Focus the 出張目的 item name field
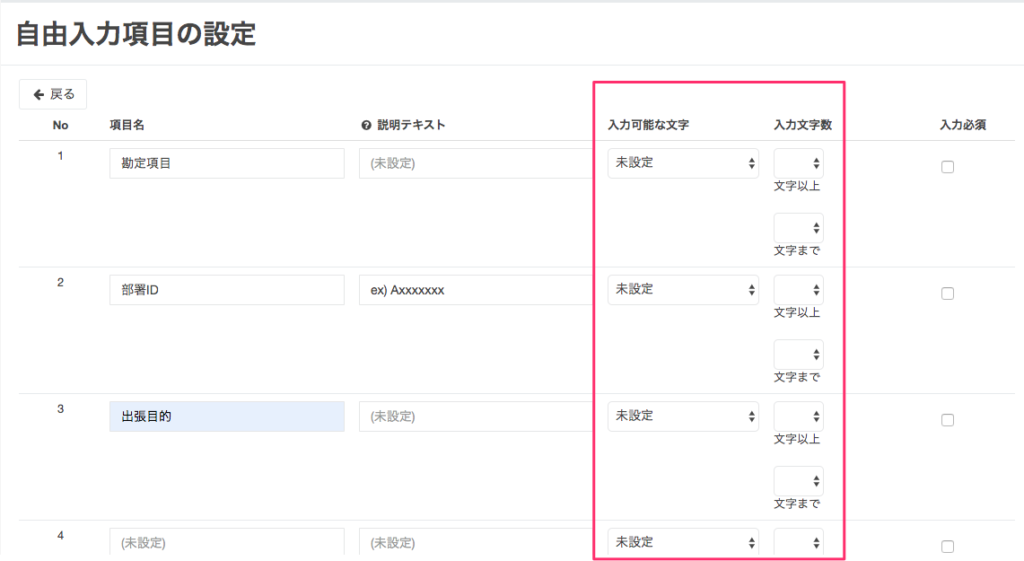This screenshot has height=561, width=1024. [x=226, y=416]
